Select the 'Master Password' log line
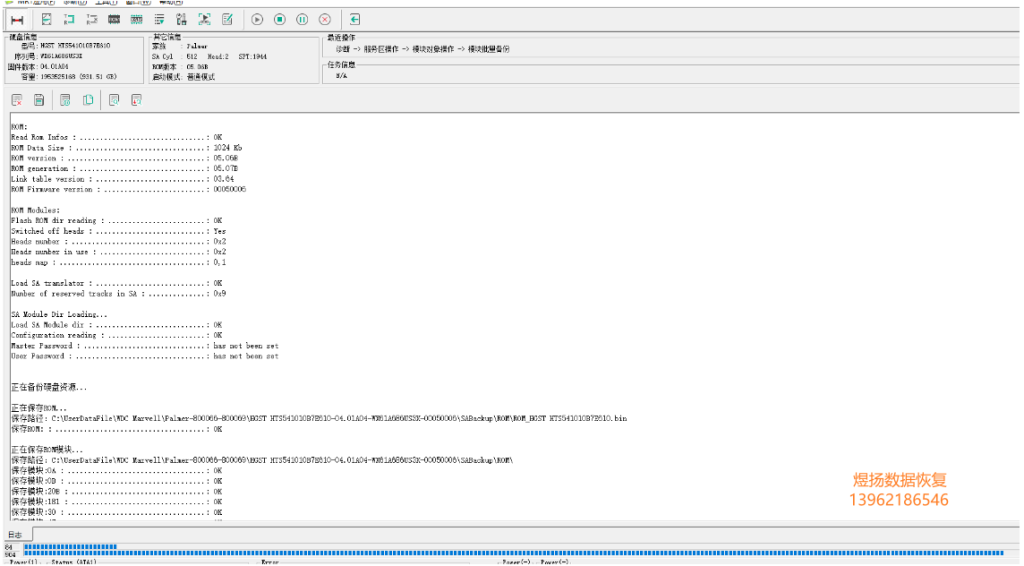Screen dimensions: 1024x566 point(145,346)
